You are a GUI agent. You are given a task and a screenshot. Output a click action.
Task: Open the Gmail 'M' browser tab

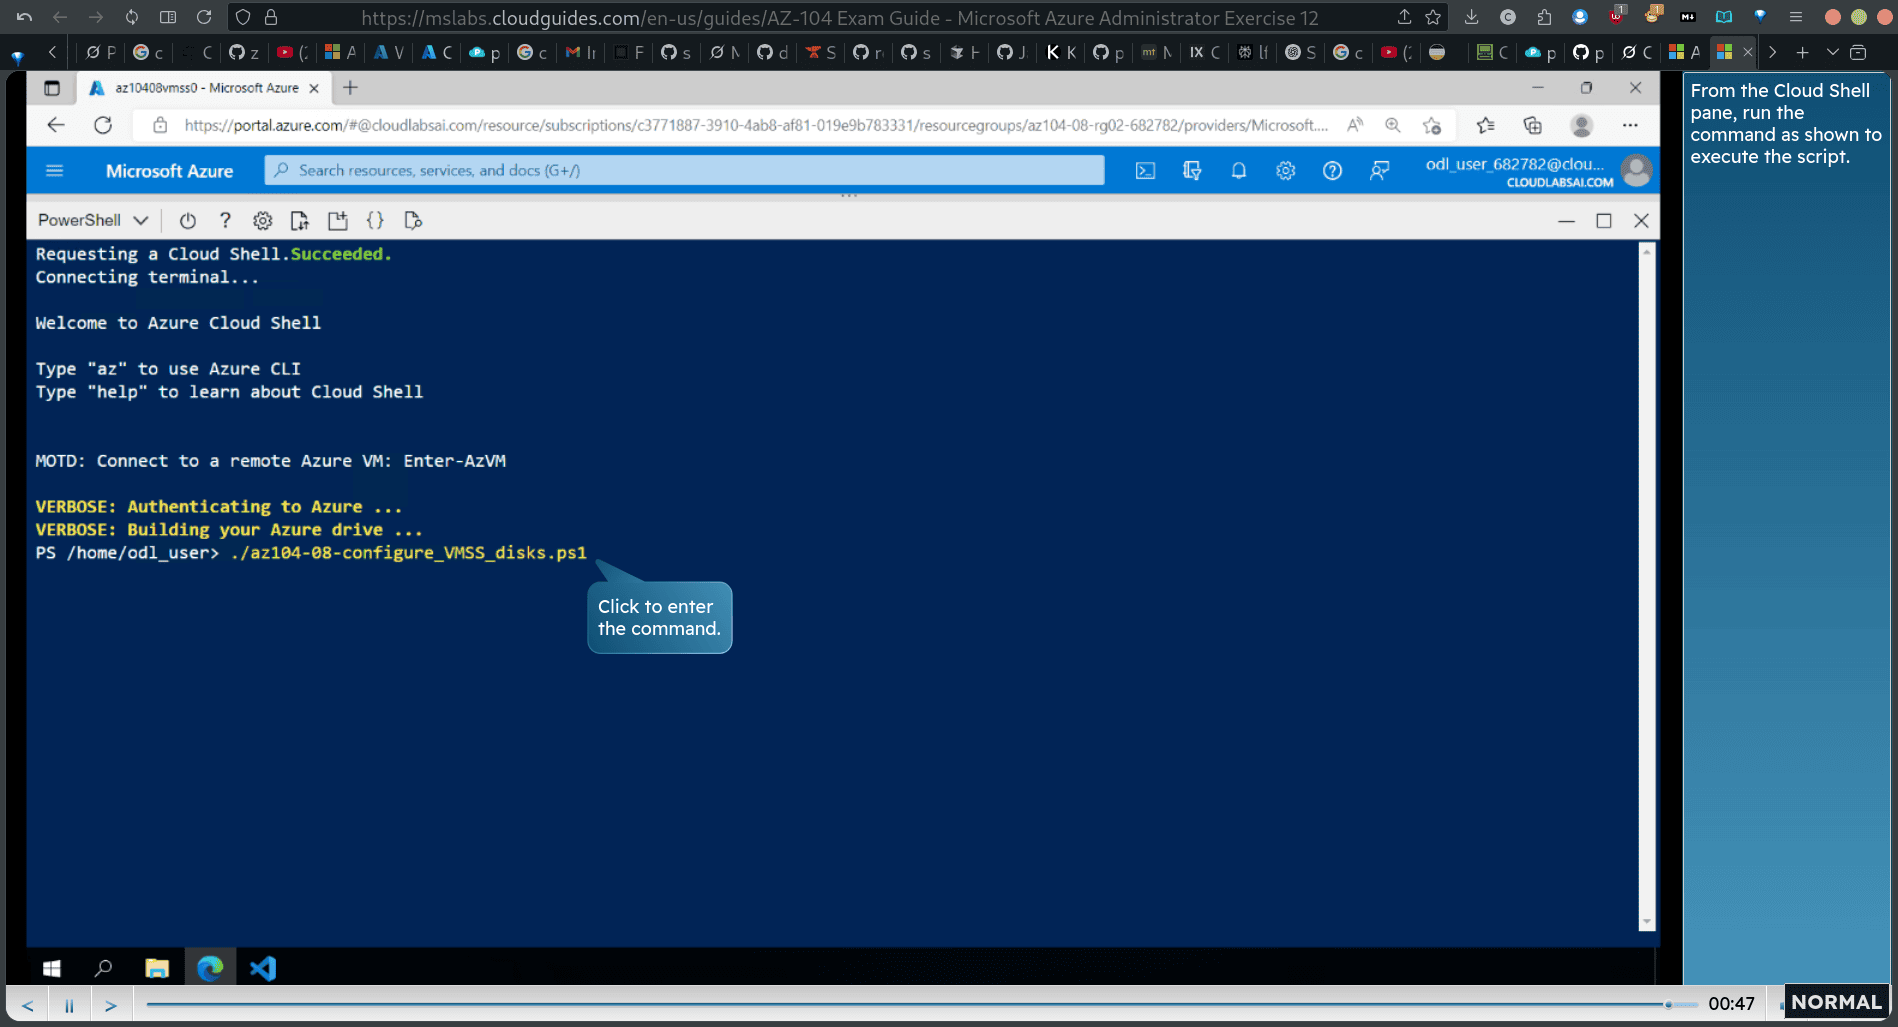(581, 52)
